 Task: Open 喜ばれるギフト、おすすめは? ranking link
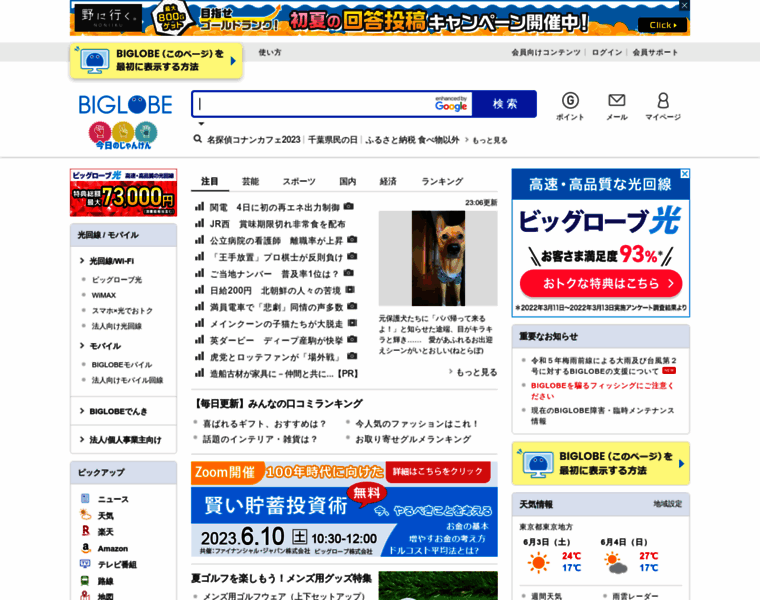265,424
